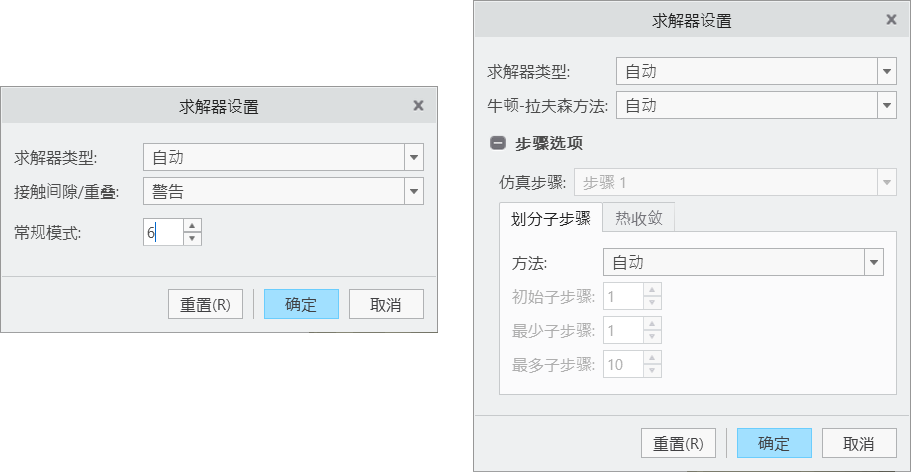Click 取消 in the 常规模式 dialog
The image size is (911, 472).
click(385, 305)
